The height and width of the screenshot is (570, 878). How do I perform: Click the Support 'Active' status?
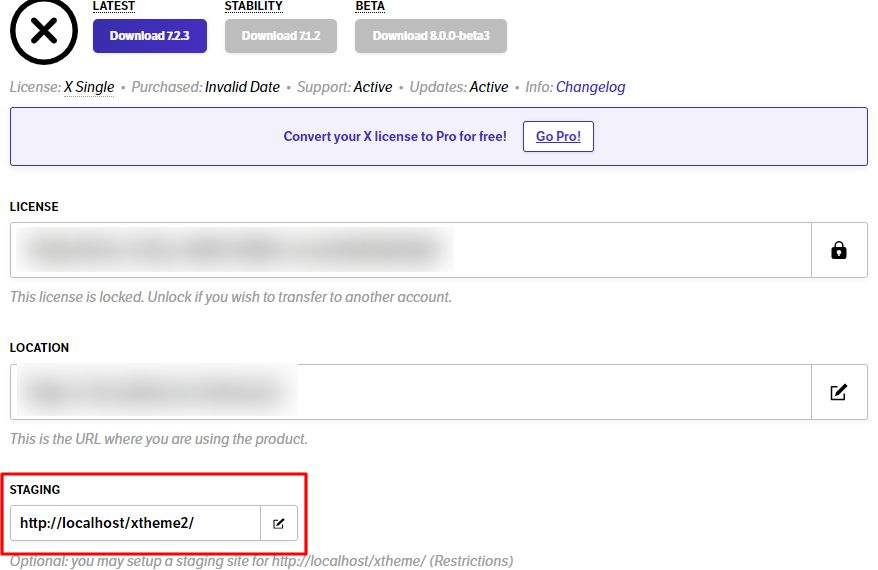(373, 87)
